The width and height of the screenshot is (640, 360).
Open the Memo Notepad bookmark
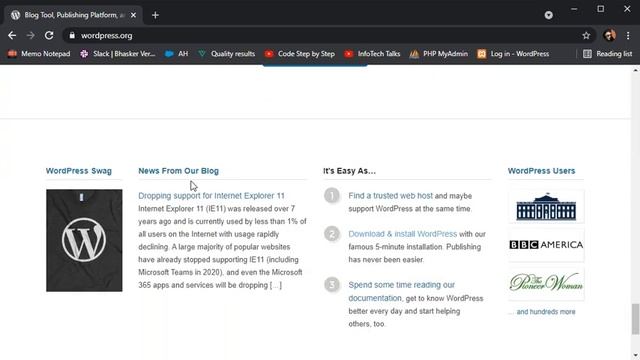pos(39,54)
